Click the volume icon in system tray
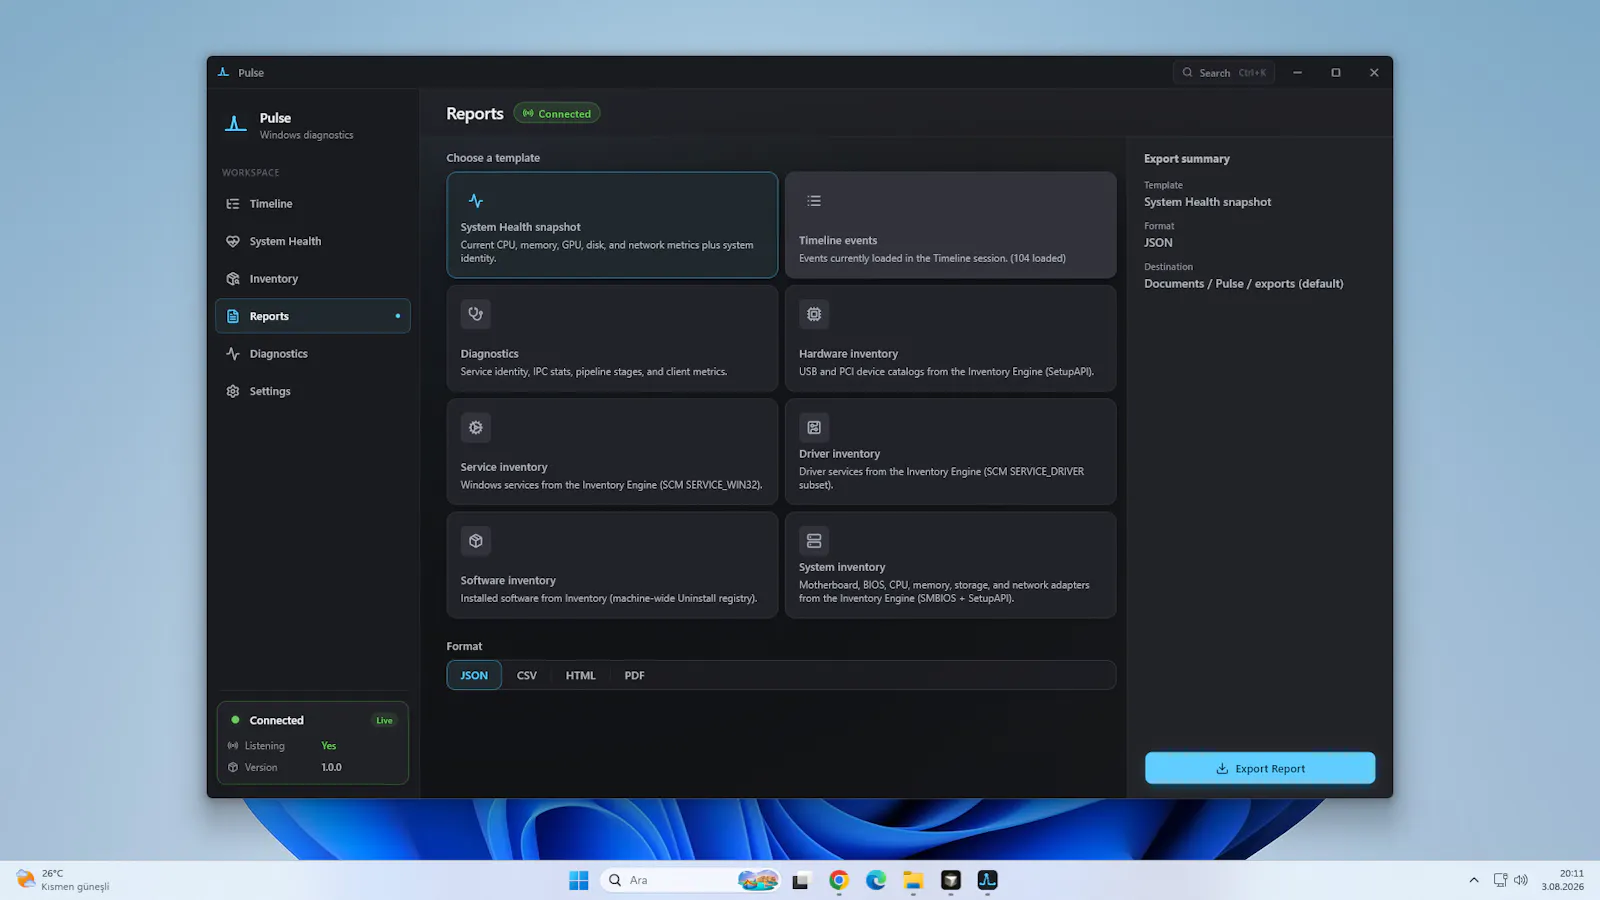The image size is (1600, 900). pos(1521,880)
